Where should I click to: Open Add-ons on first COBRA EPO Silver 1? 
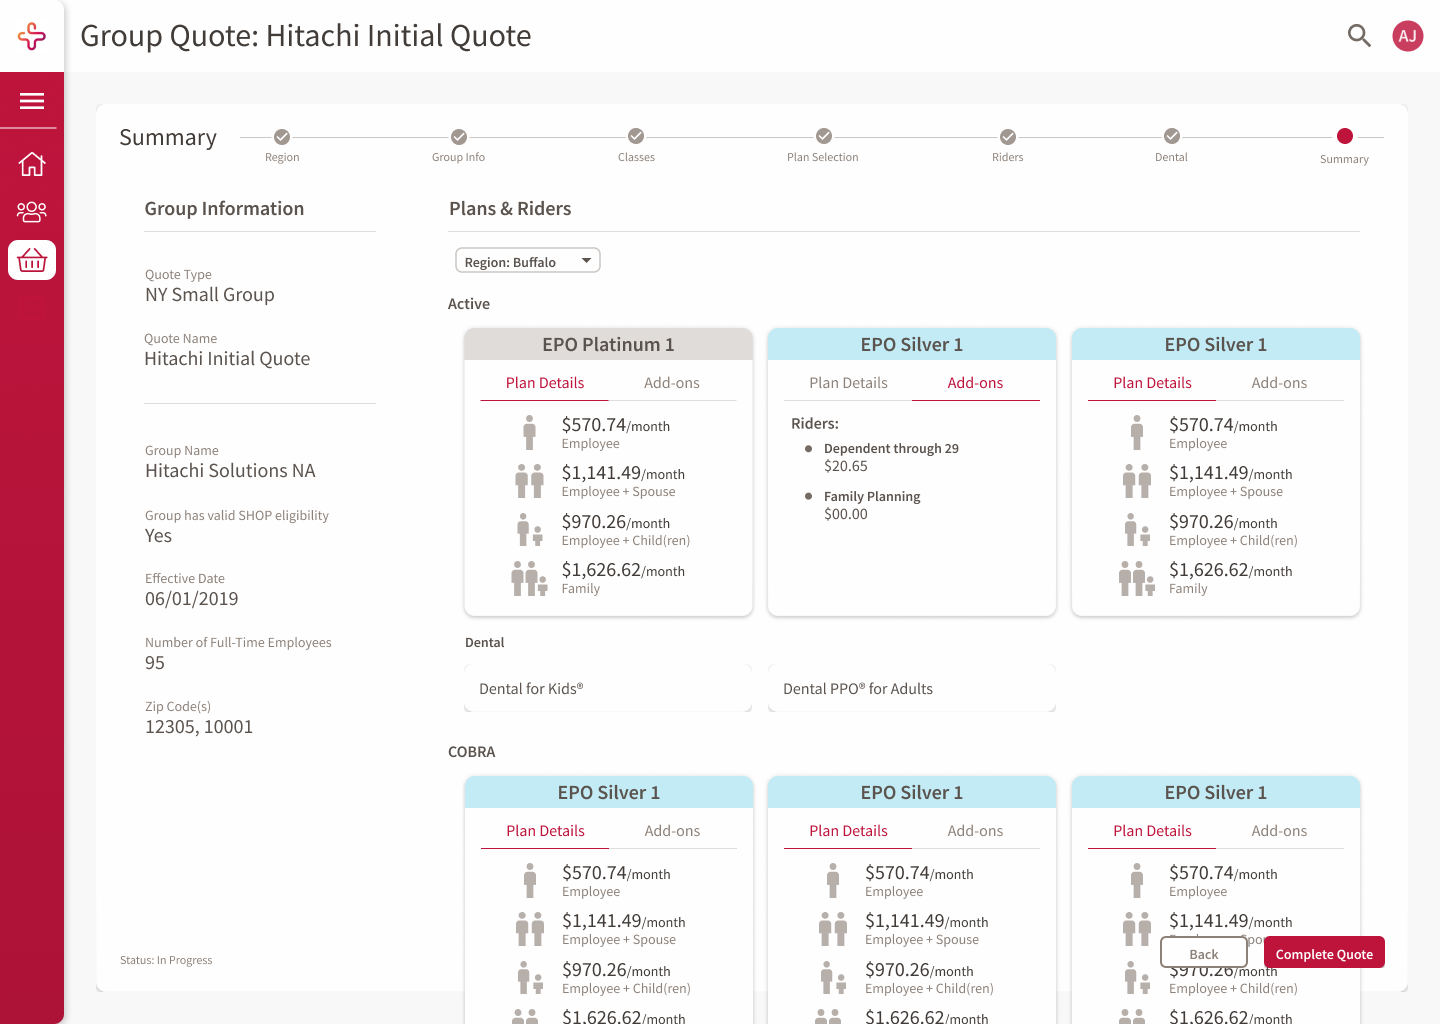coord(672,831)
